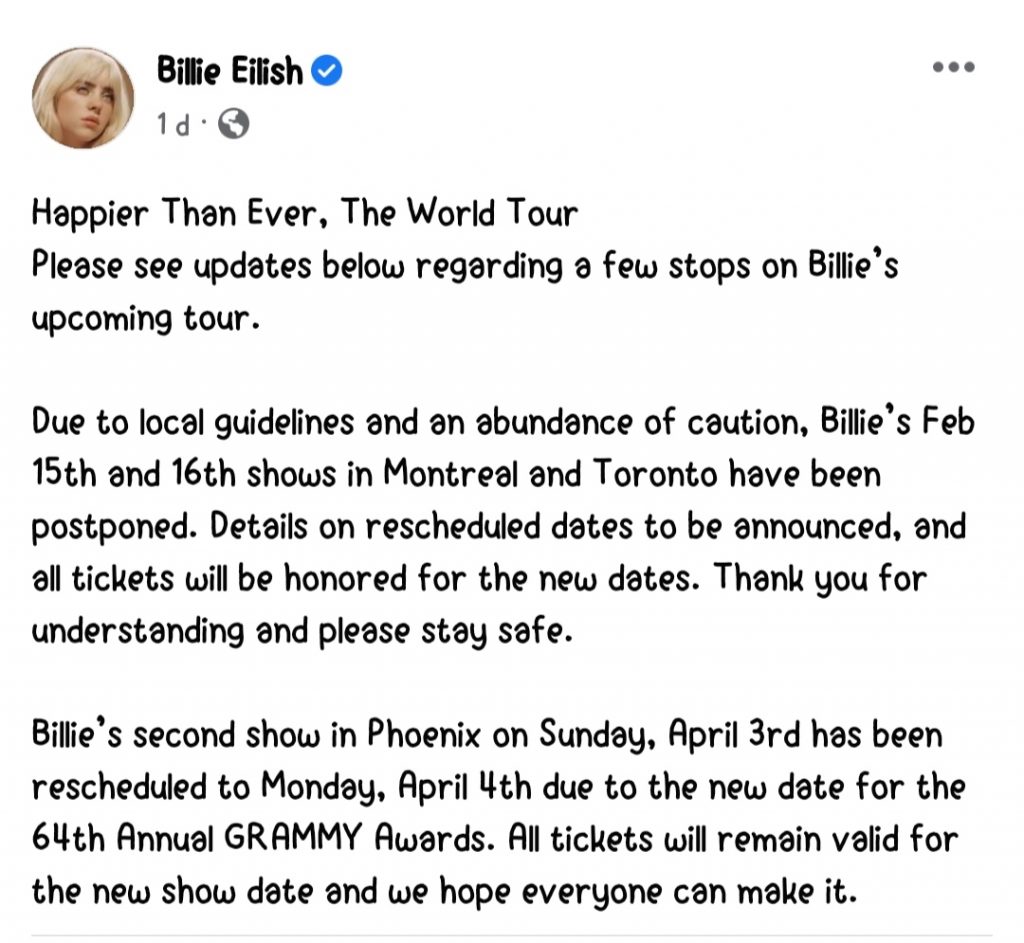
Task: Open Billie Eilish's profile picture
Action: click(83, 98)
